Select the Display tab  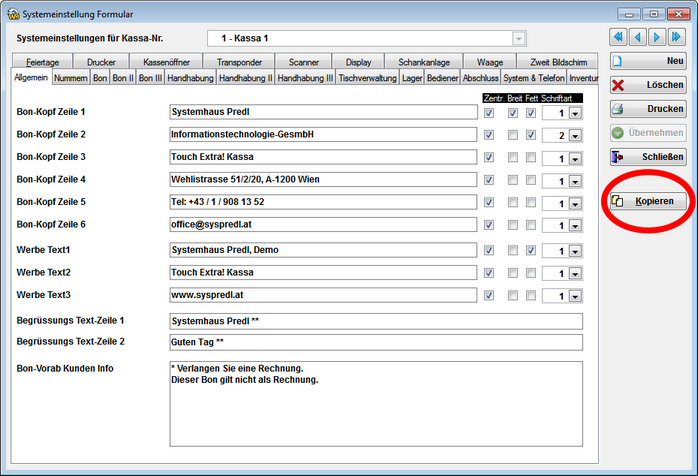point(358,62)
